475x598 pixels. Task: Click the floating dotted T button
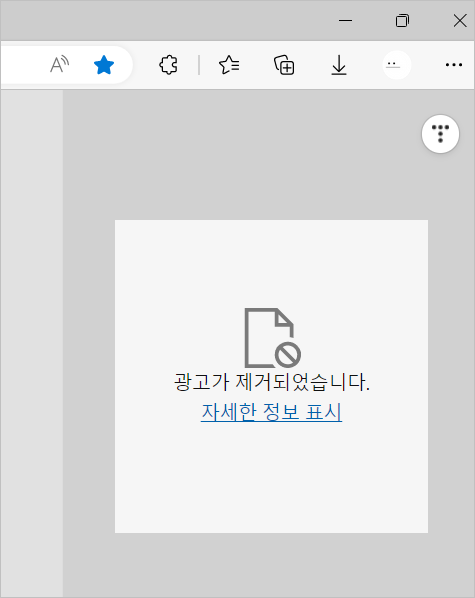[x=440, y=134]
